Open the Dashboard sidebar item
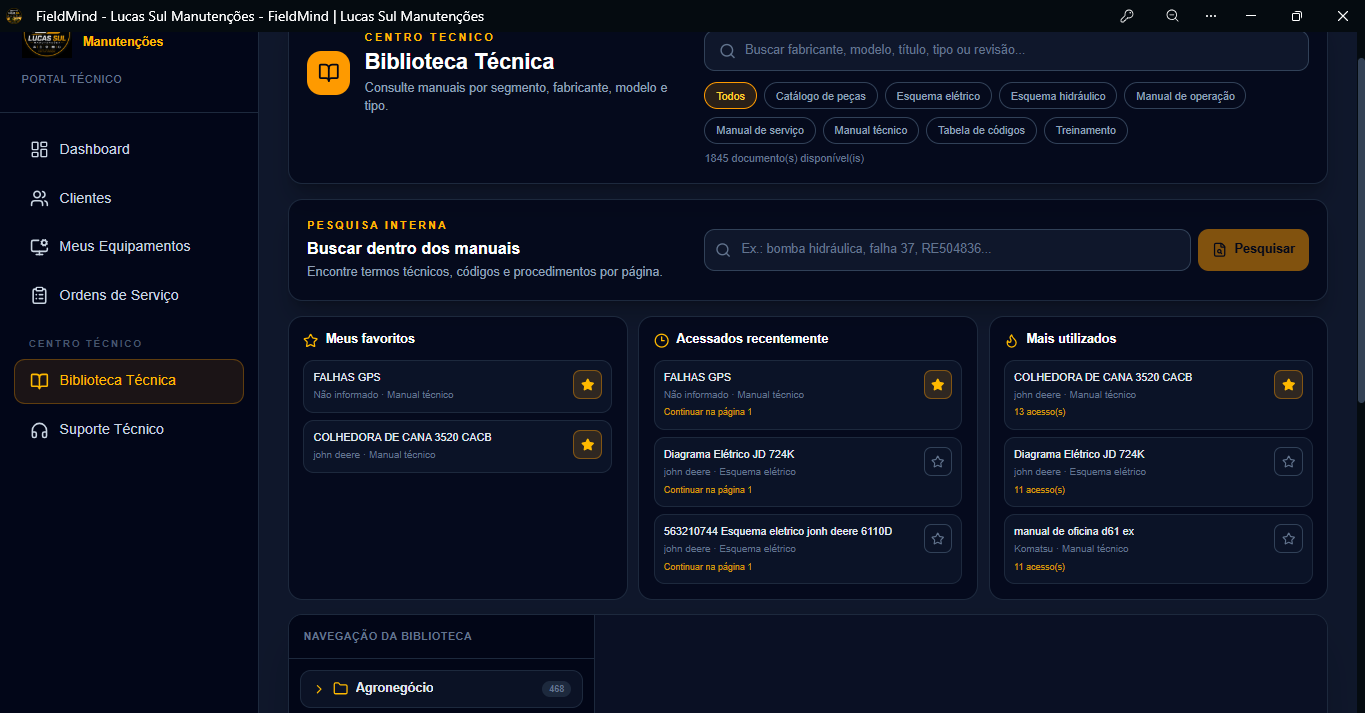This screenshot has width=1365, height=713. click(128, 149)
